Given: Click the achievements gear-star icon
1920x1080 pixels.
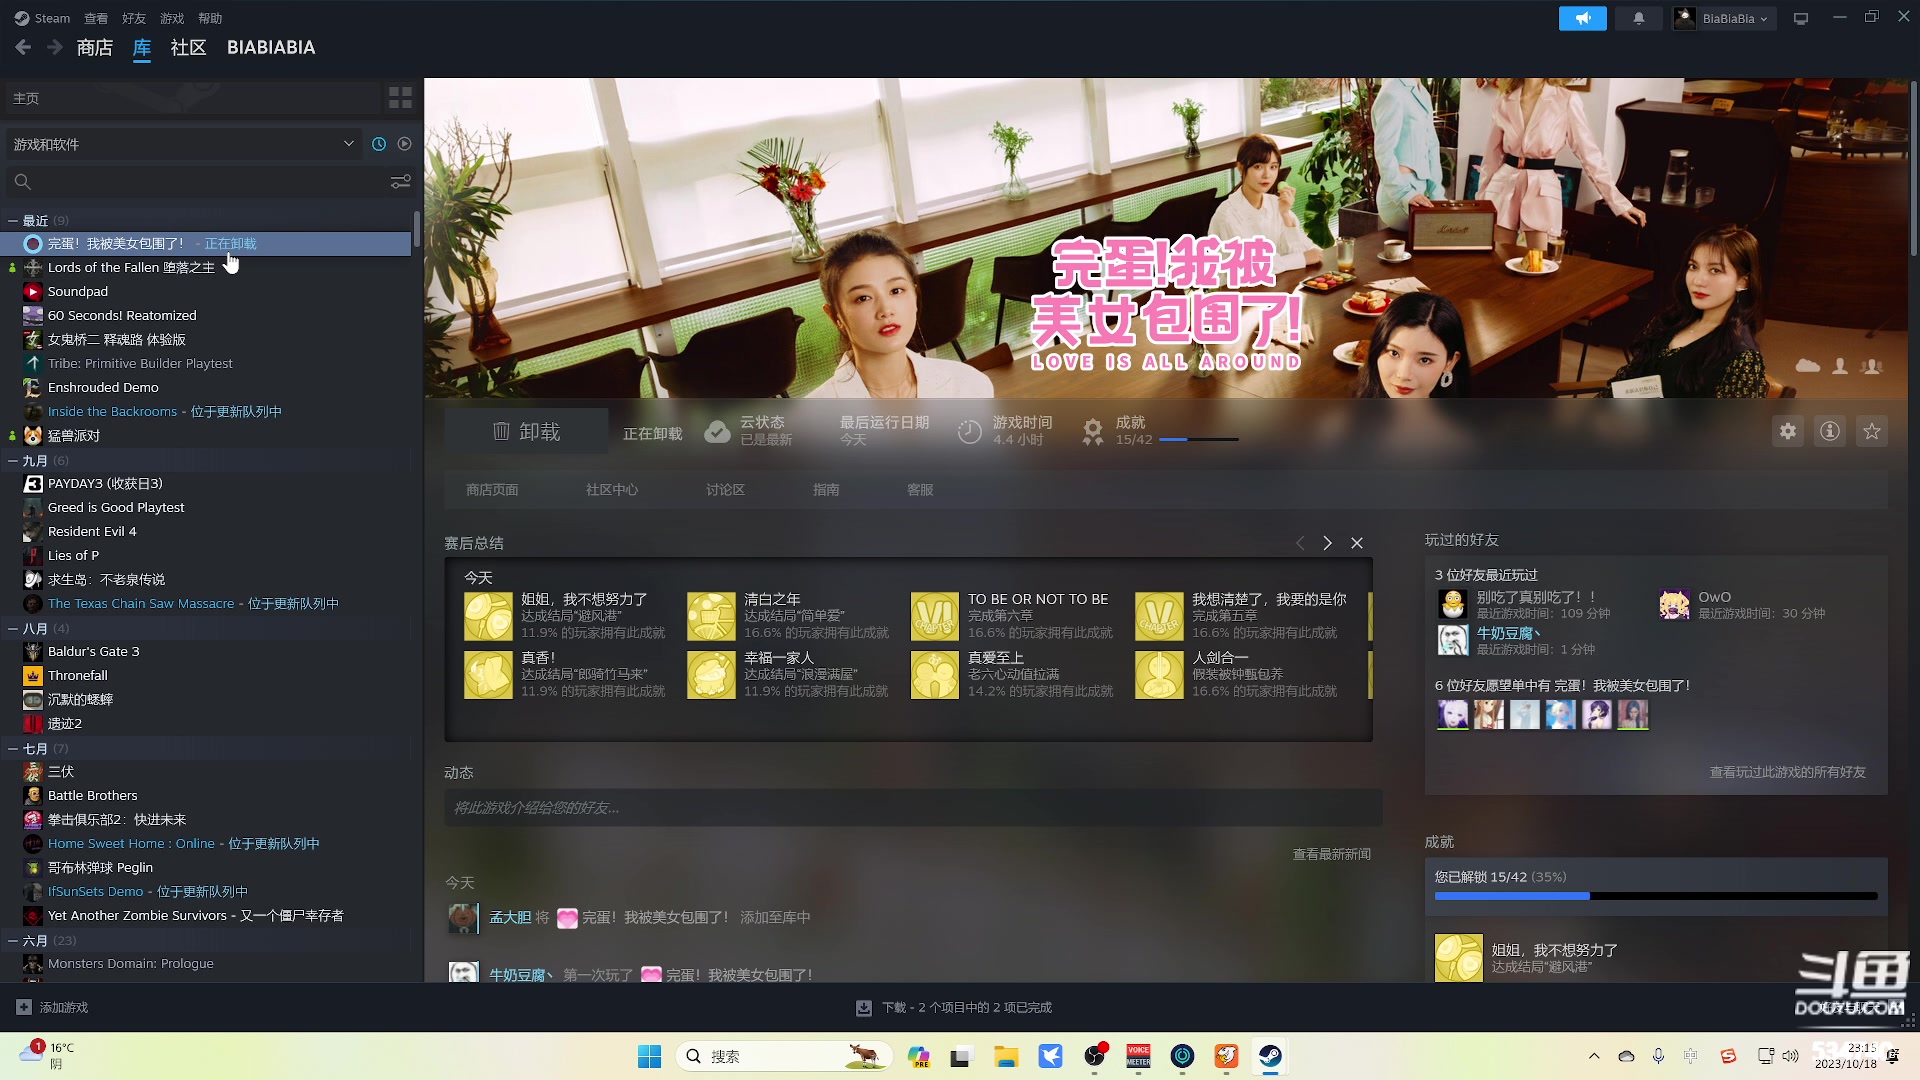Looking at the screenshot, I should (1093, 431).
